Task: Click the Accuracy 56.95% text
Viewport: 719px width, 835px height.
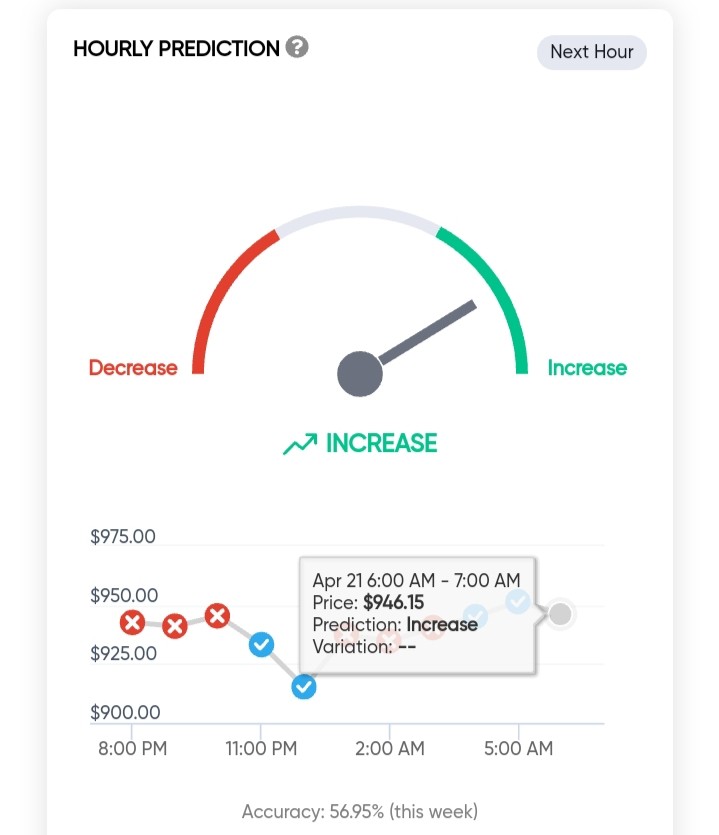Action: (360, 812)
